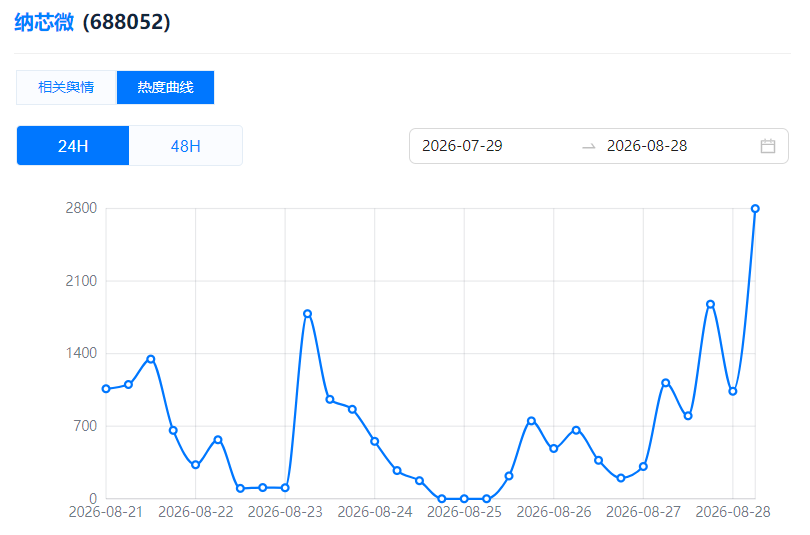Select first data point on 2026-08-21
This screenshot has width=810, height=535.
tap(106, 389)
